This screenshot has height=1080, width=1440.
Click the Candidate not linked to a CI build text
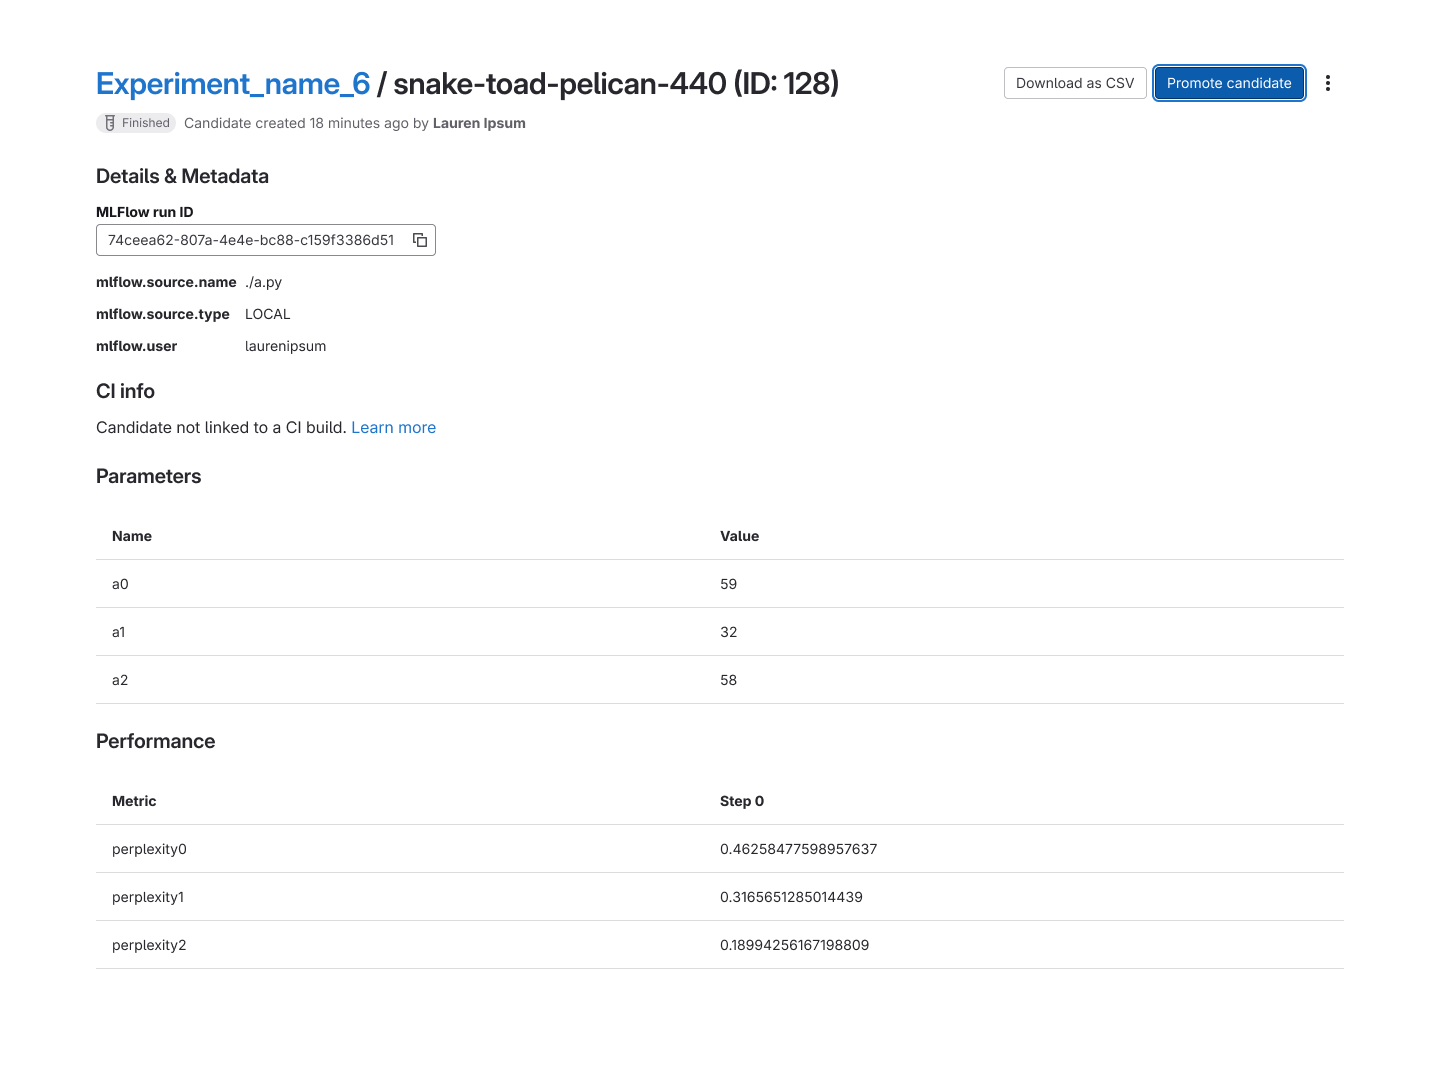(x=221, y=427)
